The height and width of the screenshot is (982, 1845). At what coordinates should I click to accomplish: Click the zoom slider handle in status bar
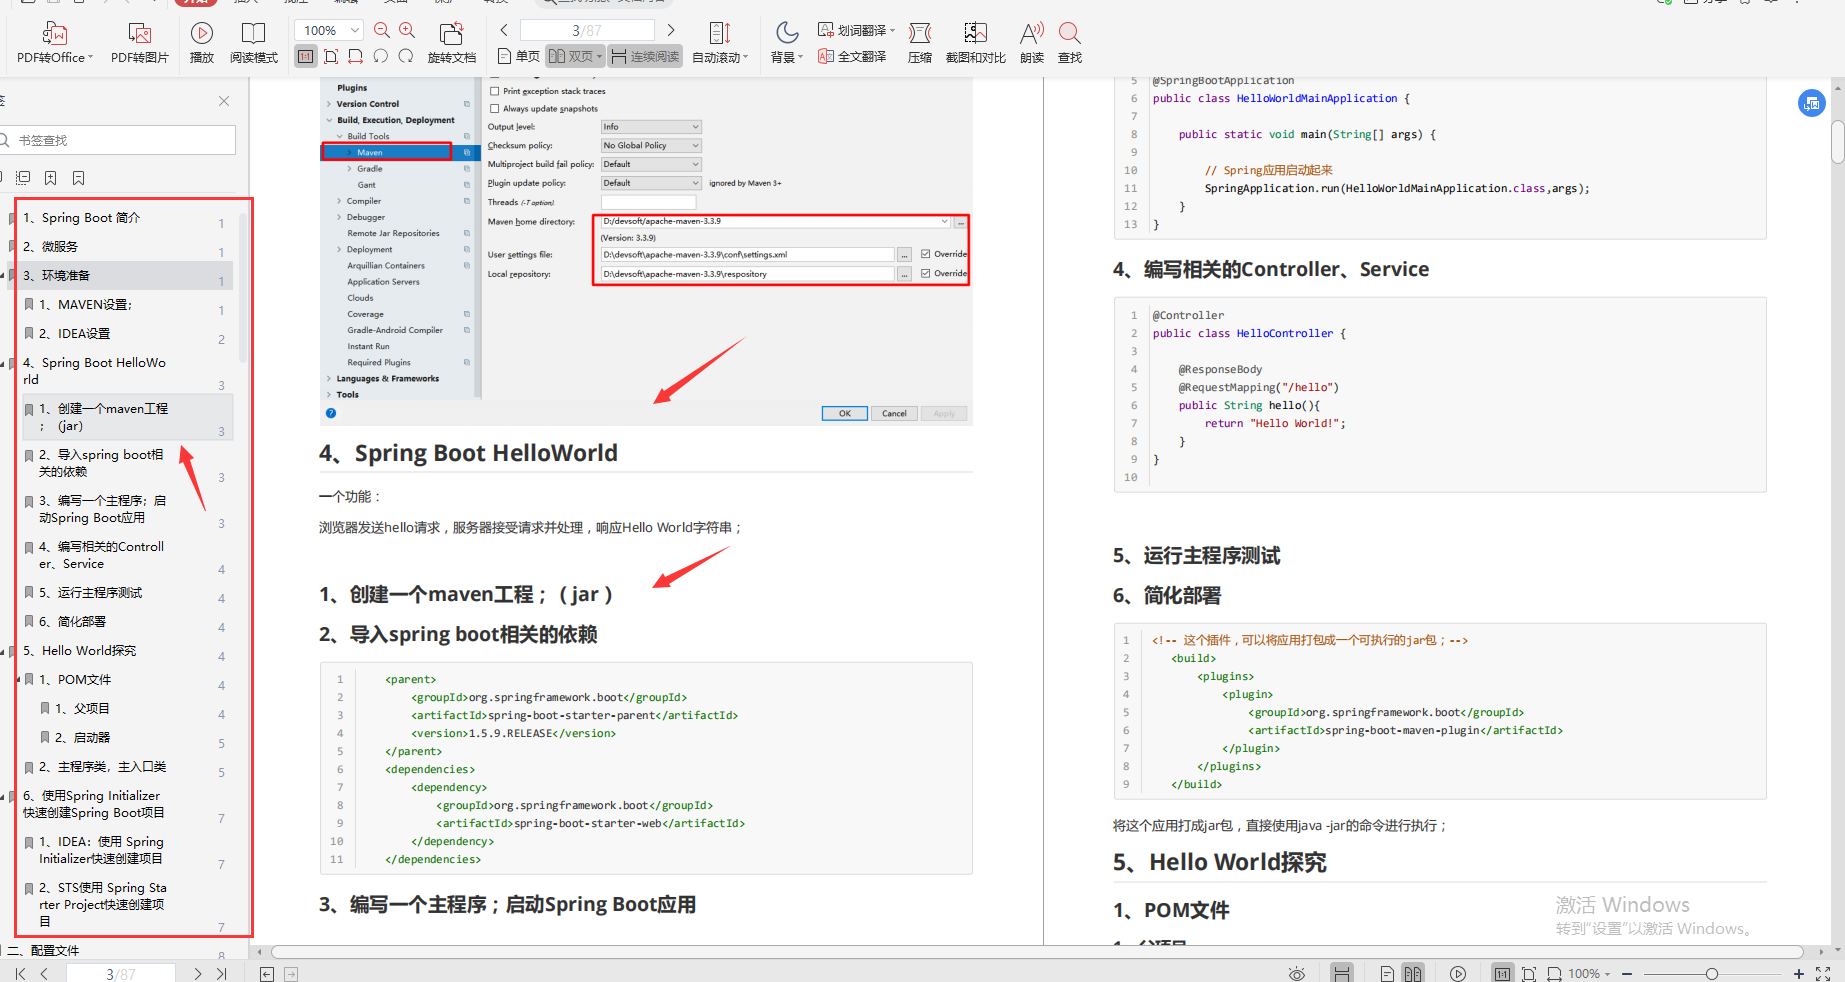[x=1712, y=974]
